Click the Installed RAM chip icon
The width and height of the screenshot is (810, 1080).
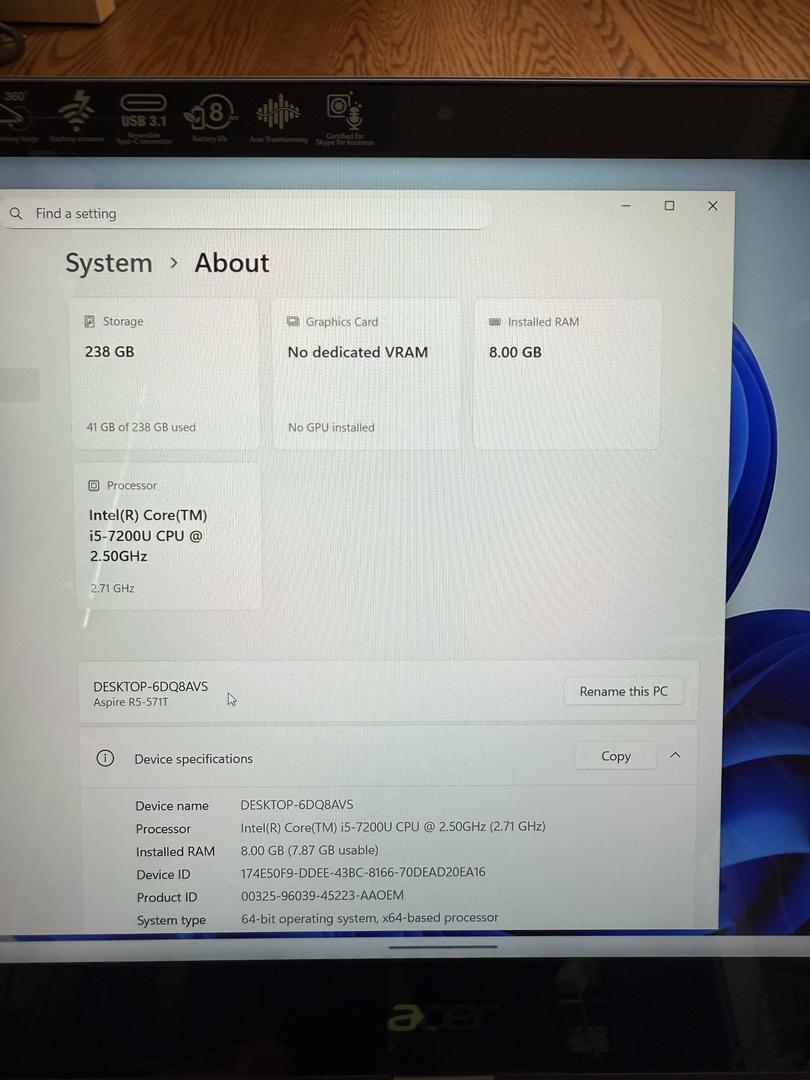(x=495, y=322)
